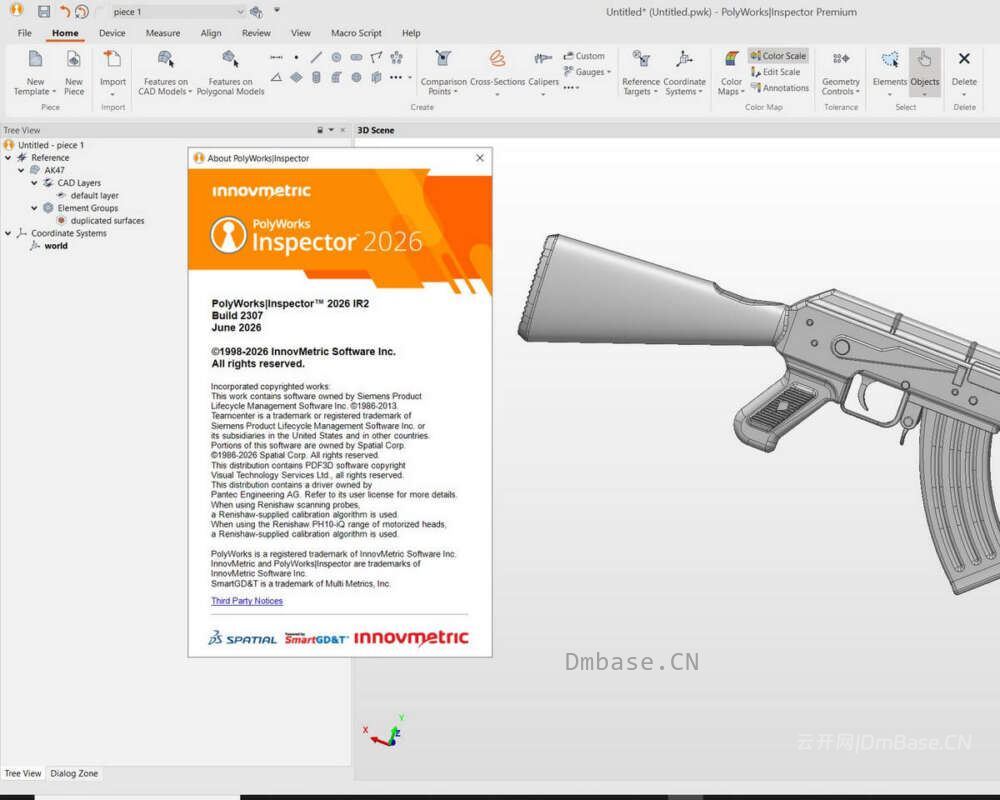Open the Geometry Controls dropdown
Viewport: 1000px width, 800px height.
(x=841, y=73)
